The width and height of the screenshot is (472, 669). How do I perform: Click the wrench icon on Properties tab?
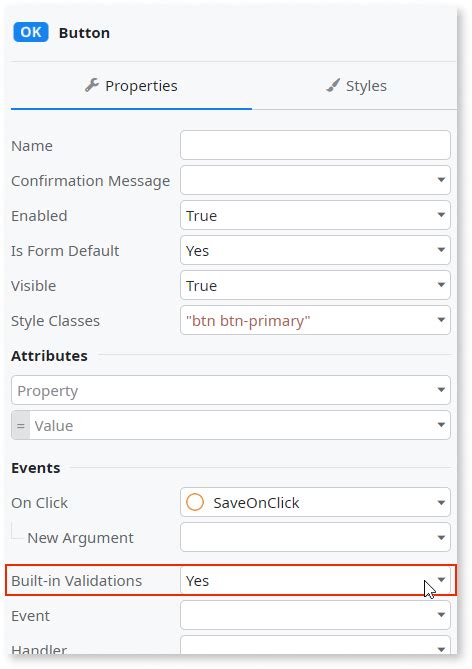(92, 85)
